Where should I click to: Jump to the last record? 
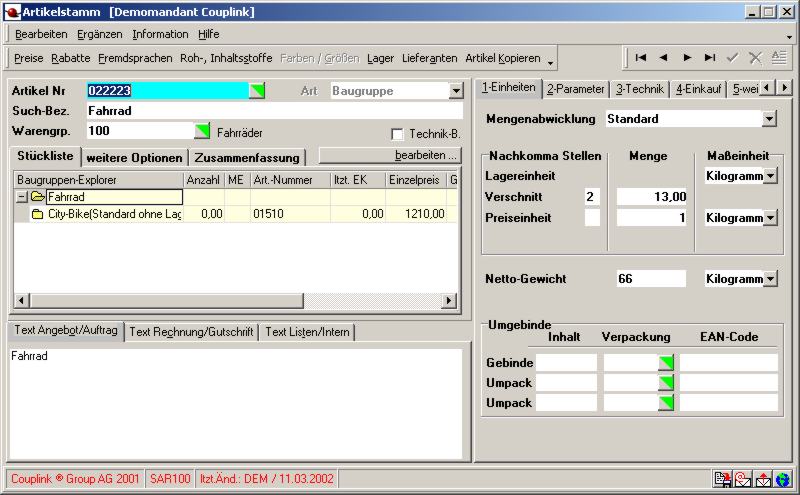pyautogui.click(x=710, y=58)
